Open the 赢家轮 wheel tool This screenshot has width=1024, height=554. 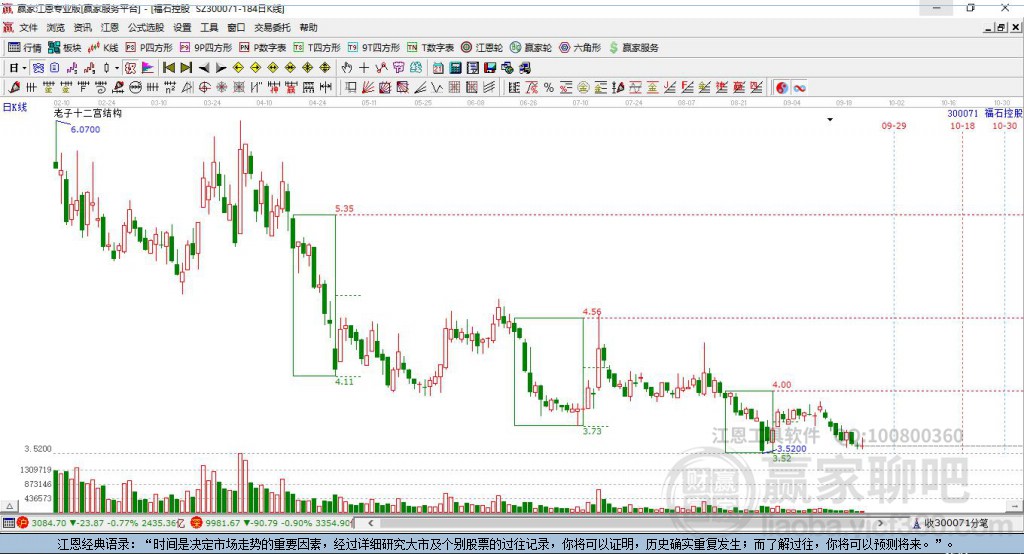pyautogui.click(x=531, y=48)
